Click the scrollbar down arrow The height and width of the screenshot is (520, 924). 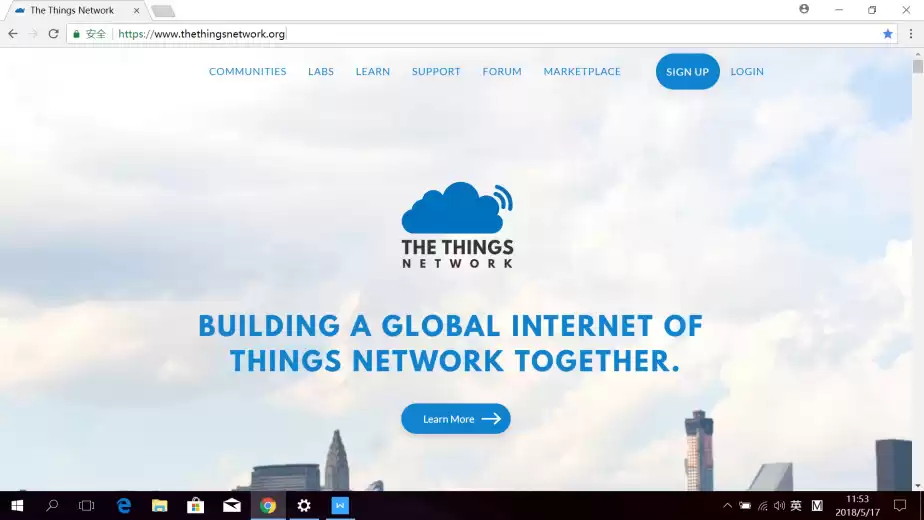coord(918,486)
